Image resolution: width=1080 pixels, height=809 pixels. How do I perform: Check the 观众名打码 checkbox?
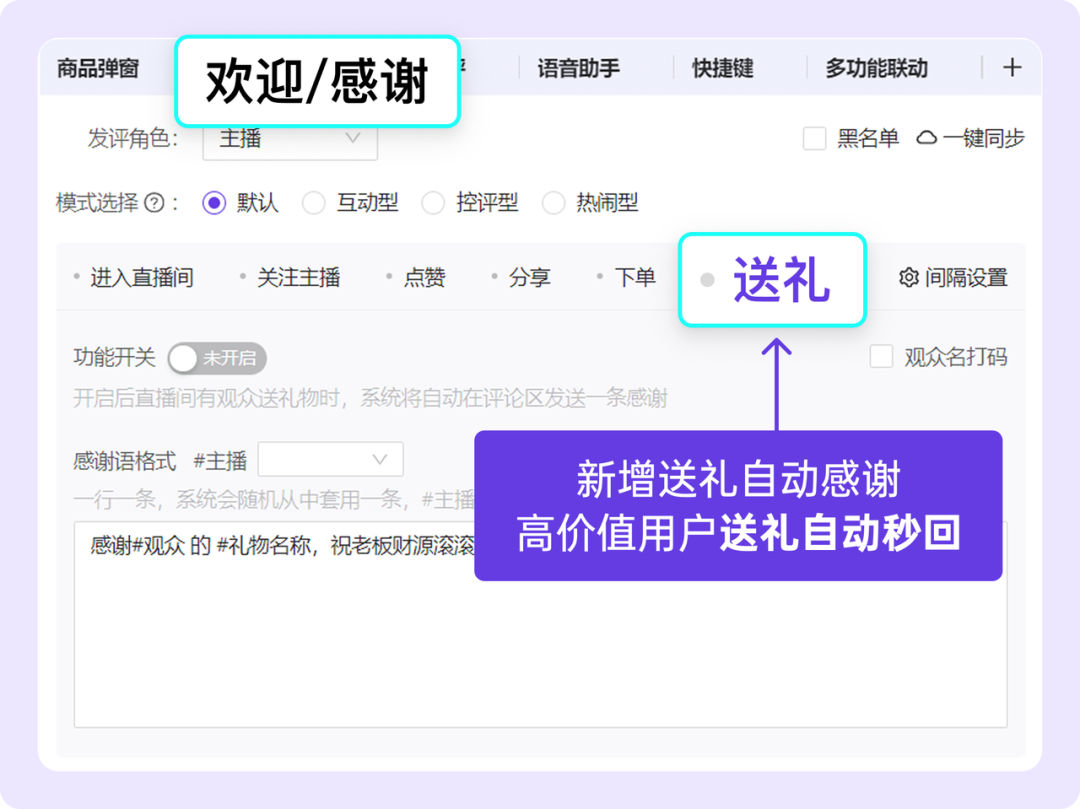click(881, 357)
